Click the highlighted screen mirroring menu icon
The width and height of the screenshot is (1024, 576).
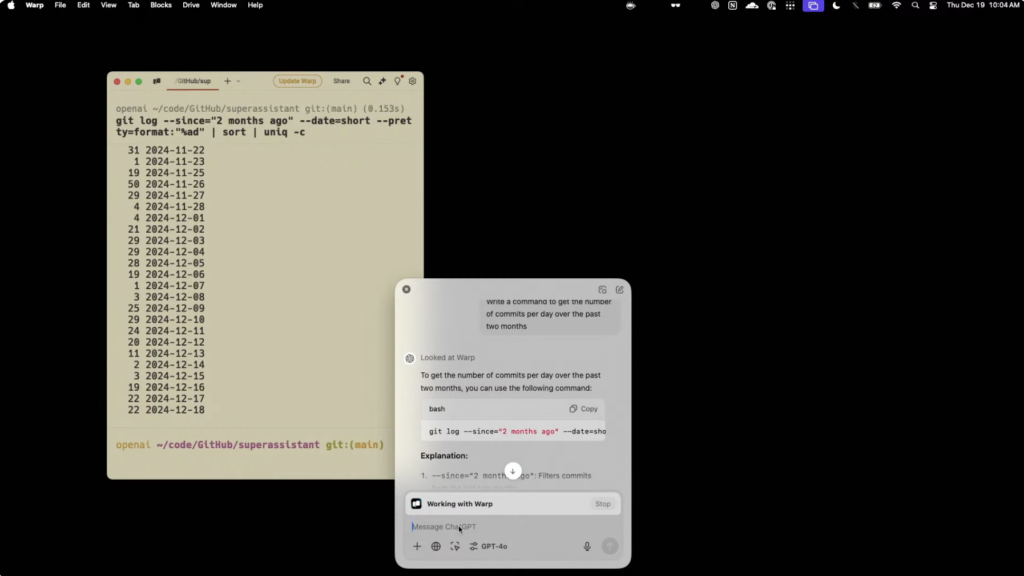click(x=813, y=5)
